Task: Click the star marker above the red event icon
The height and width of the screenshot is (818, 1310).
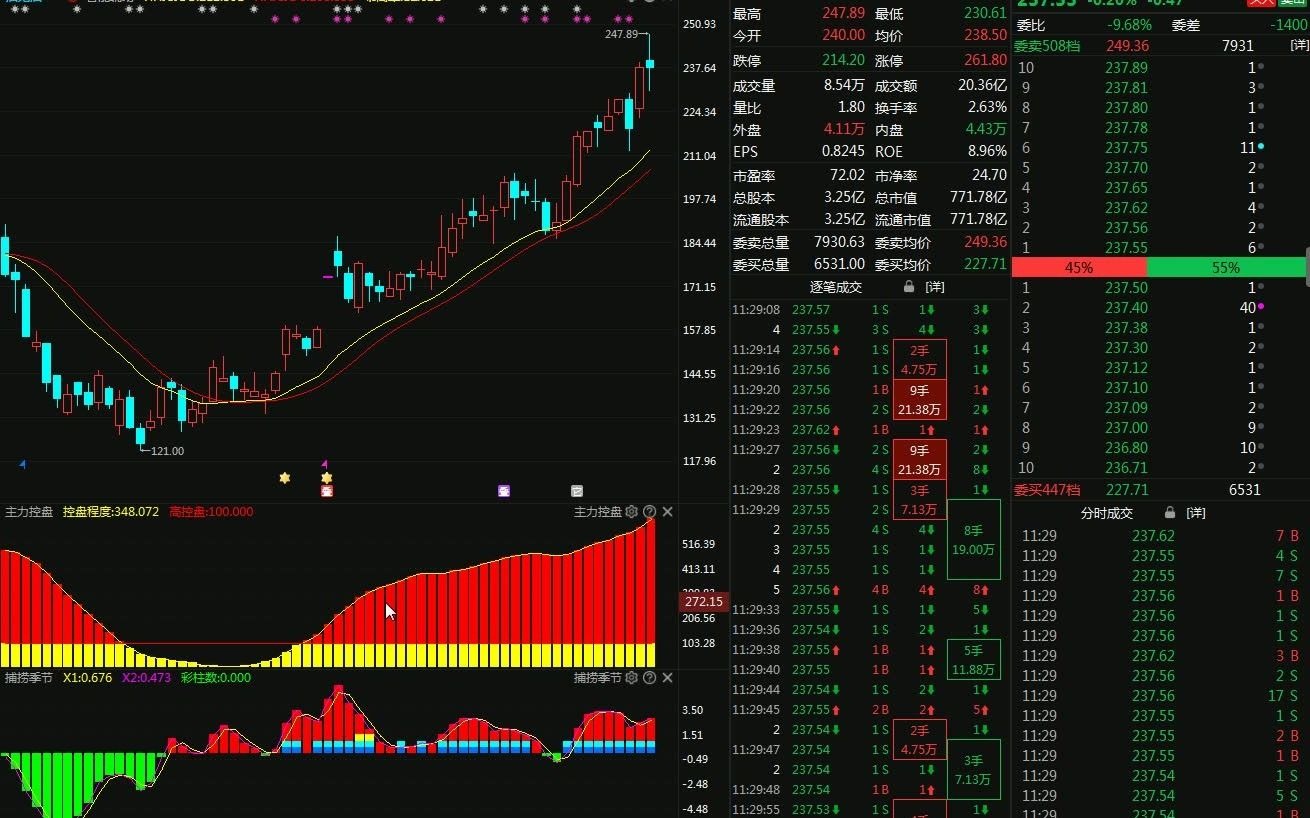Action: click(x=326, y=478)
